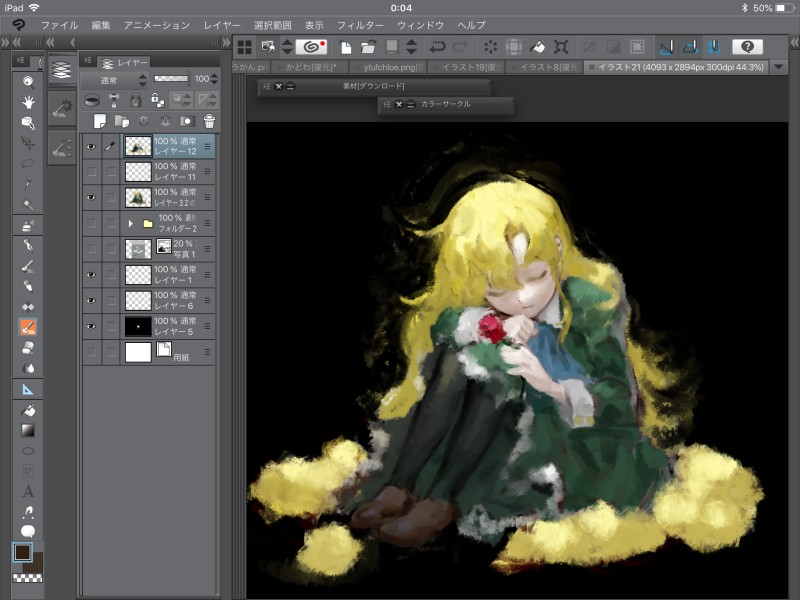Open Clip Studio spiral icon
Screen dimensions: 800x600
pos(311,47)
